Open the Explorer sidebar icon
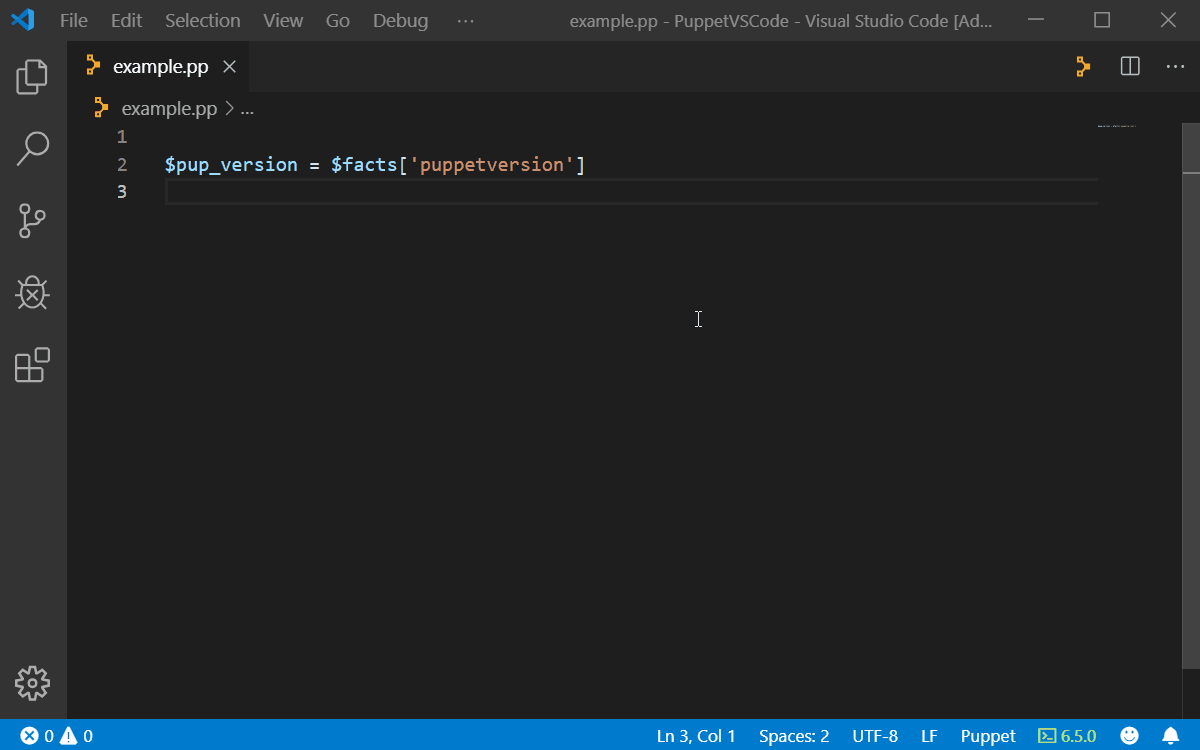The image size is (1200, 750). tap(32, 77)
